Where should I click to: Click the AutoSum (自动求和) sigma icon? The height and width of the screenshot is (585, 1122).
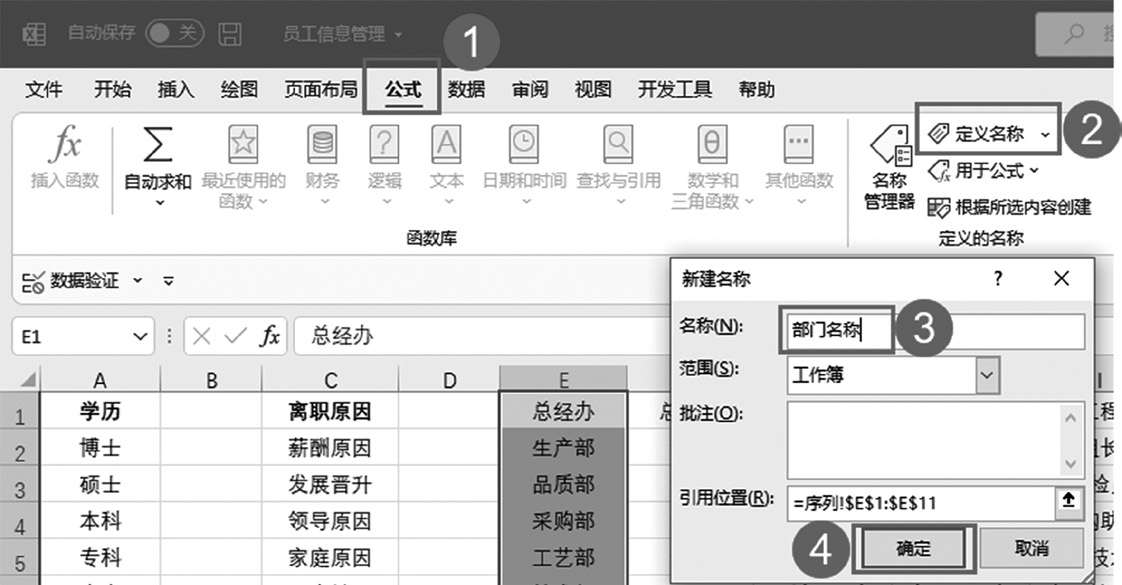158,144
